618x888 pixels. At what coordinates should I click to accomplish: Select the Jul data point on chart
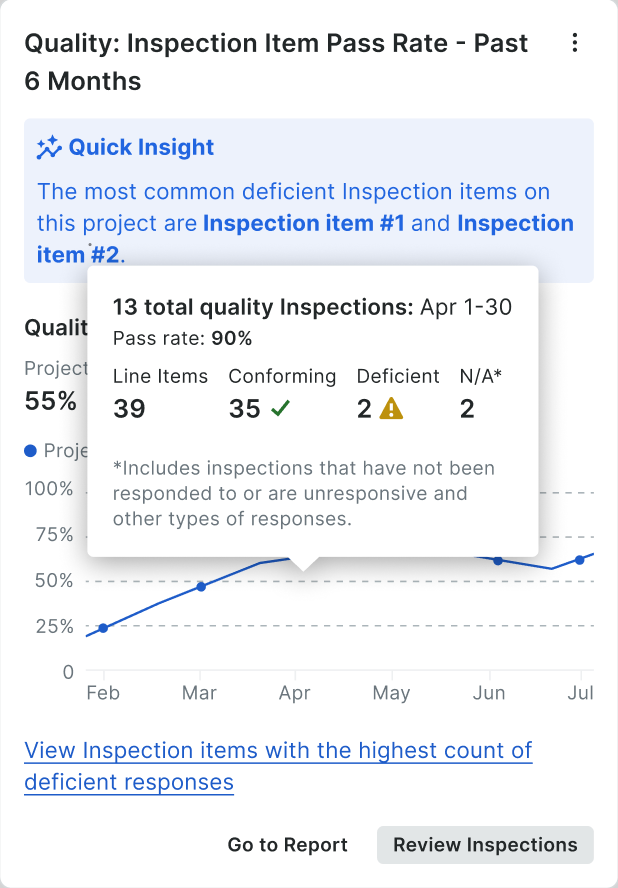pos(579,560)
